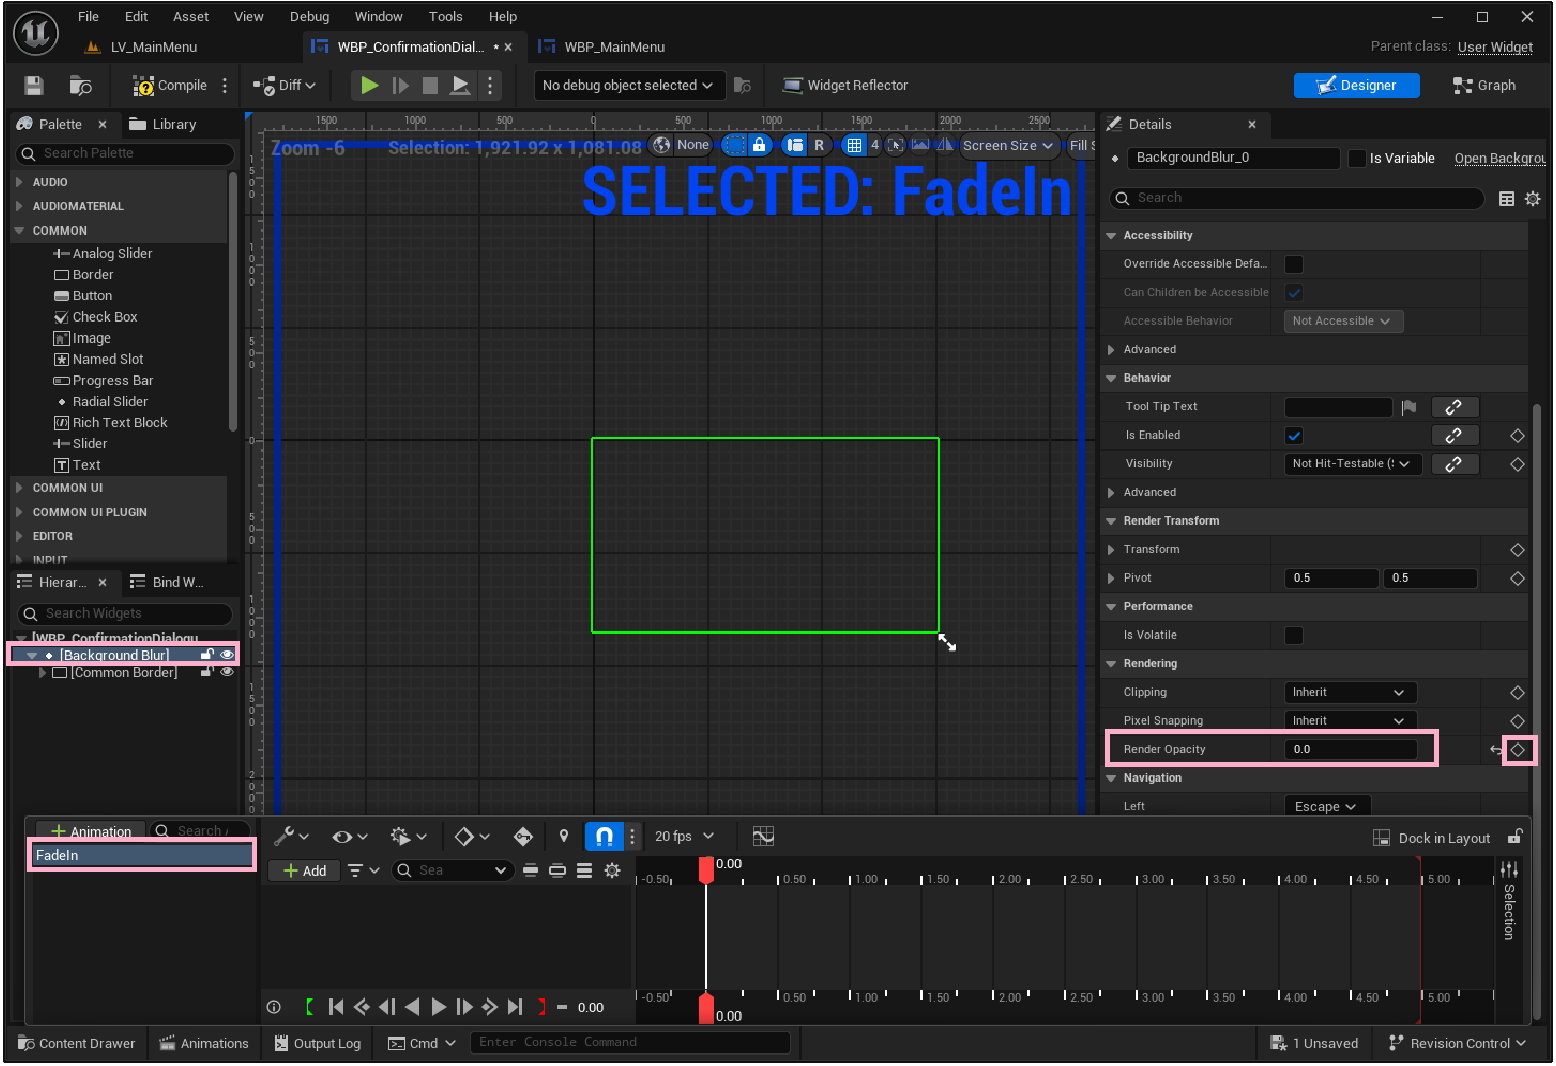The width and height of the screenshot is (1556, 1066).
Task: Jump to end of animation
Action: pos(515,1007)
